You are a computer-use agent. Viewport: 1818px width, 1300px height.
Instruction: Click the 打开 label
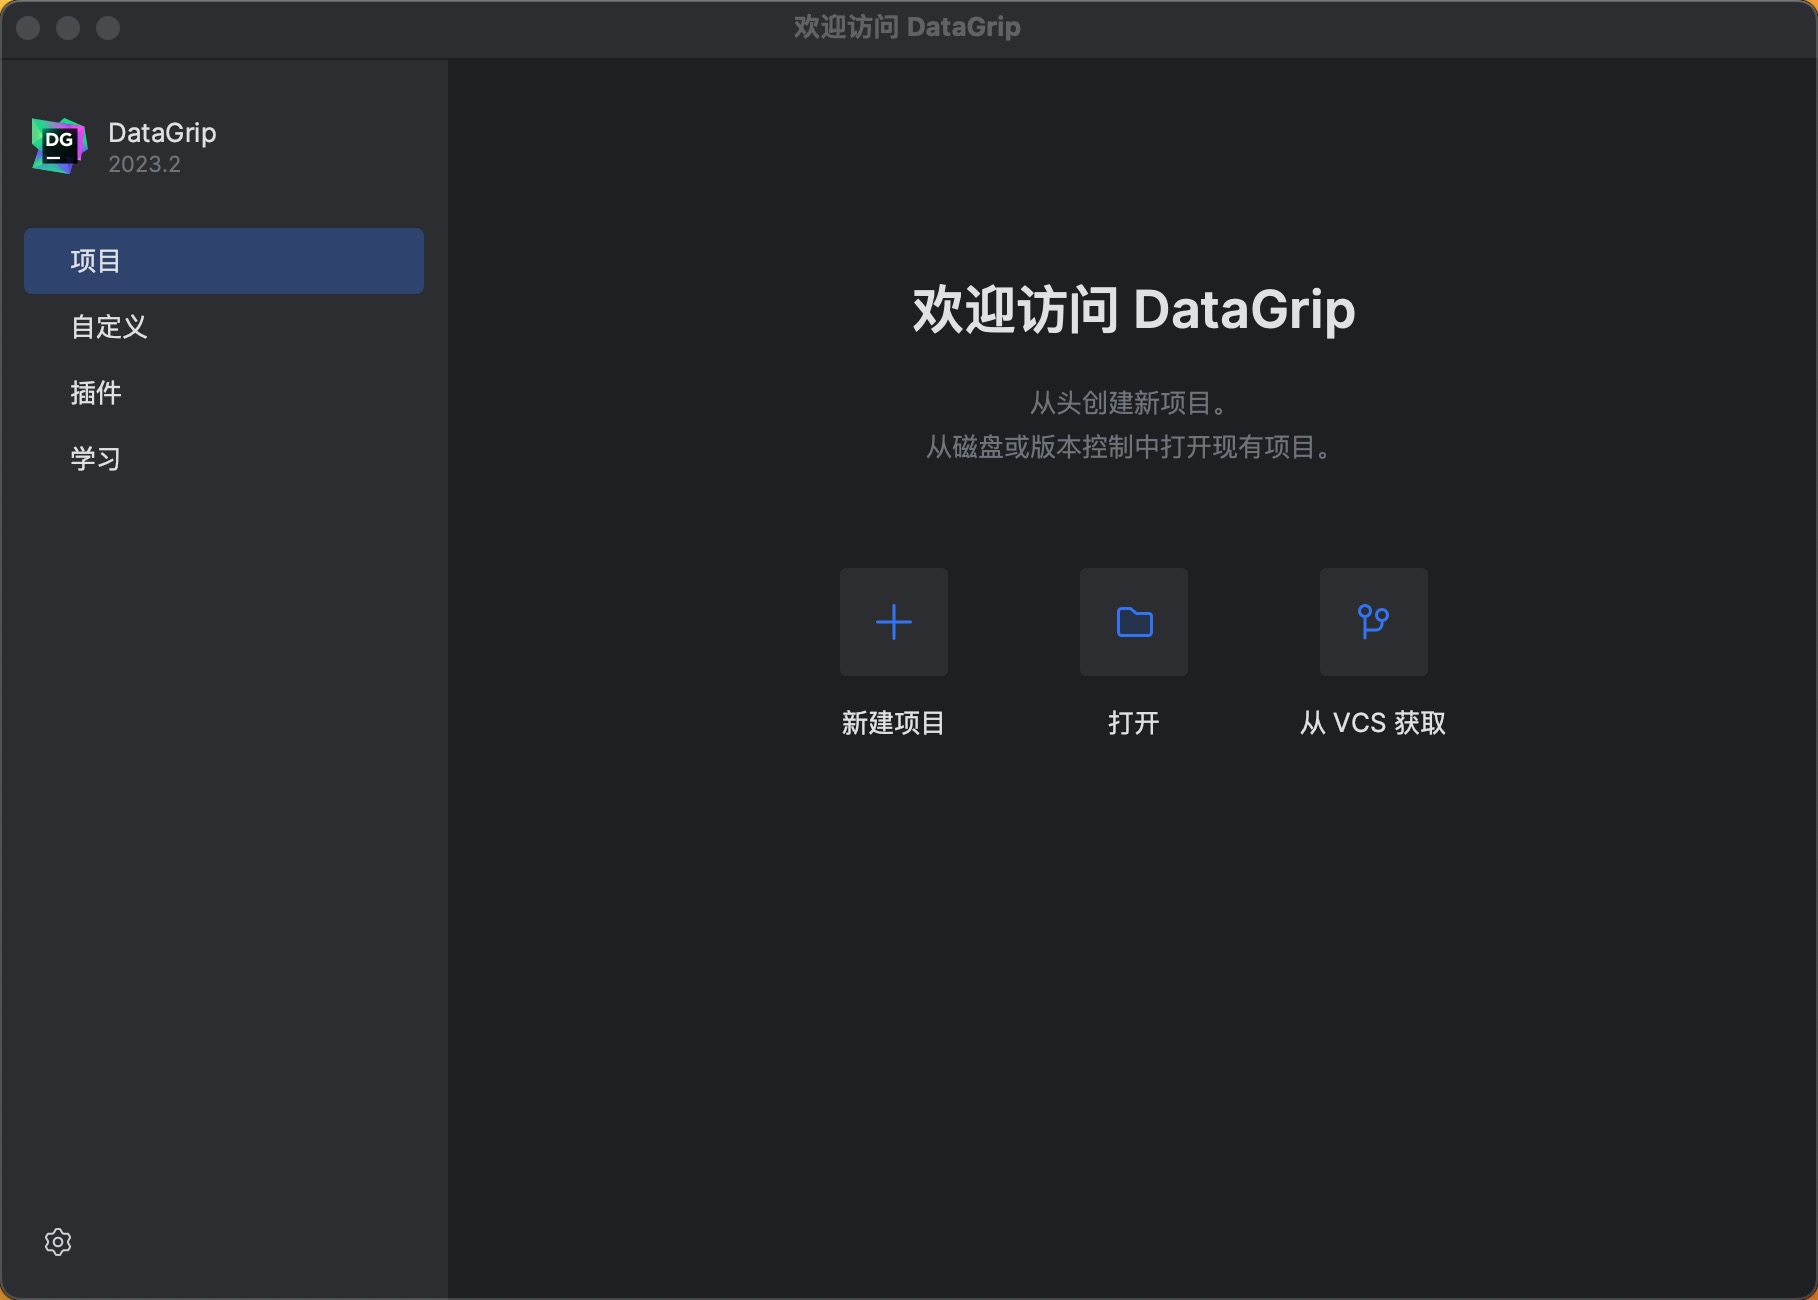[x=1133, y=723]
